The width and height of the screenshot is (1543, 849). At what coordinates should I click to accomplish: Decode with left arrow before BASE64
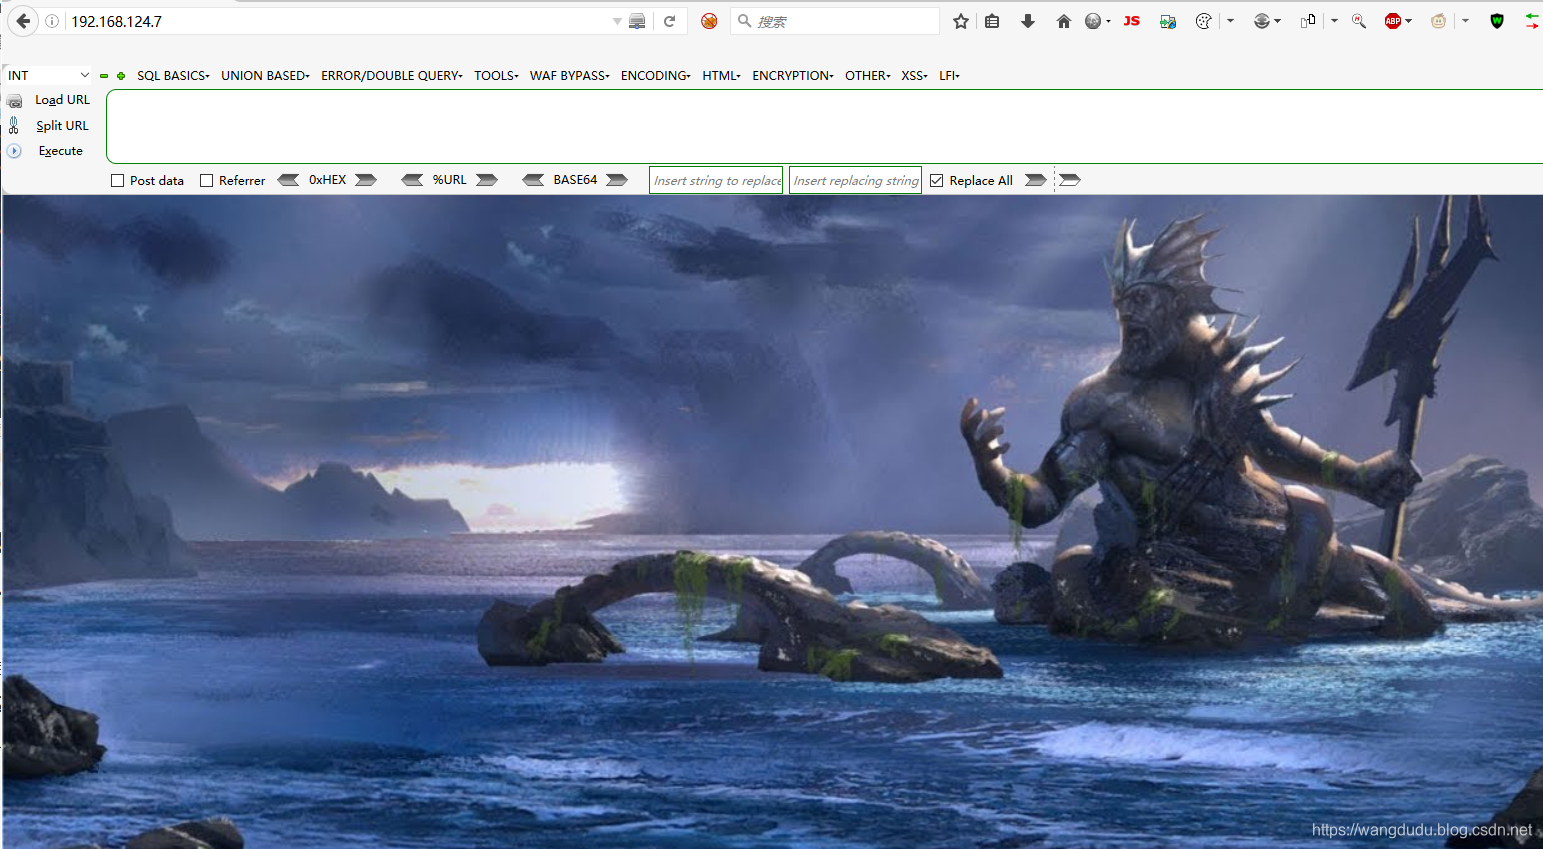coord(533,180)
